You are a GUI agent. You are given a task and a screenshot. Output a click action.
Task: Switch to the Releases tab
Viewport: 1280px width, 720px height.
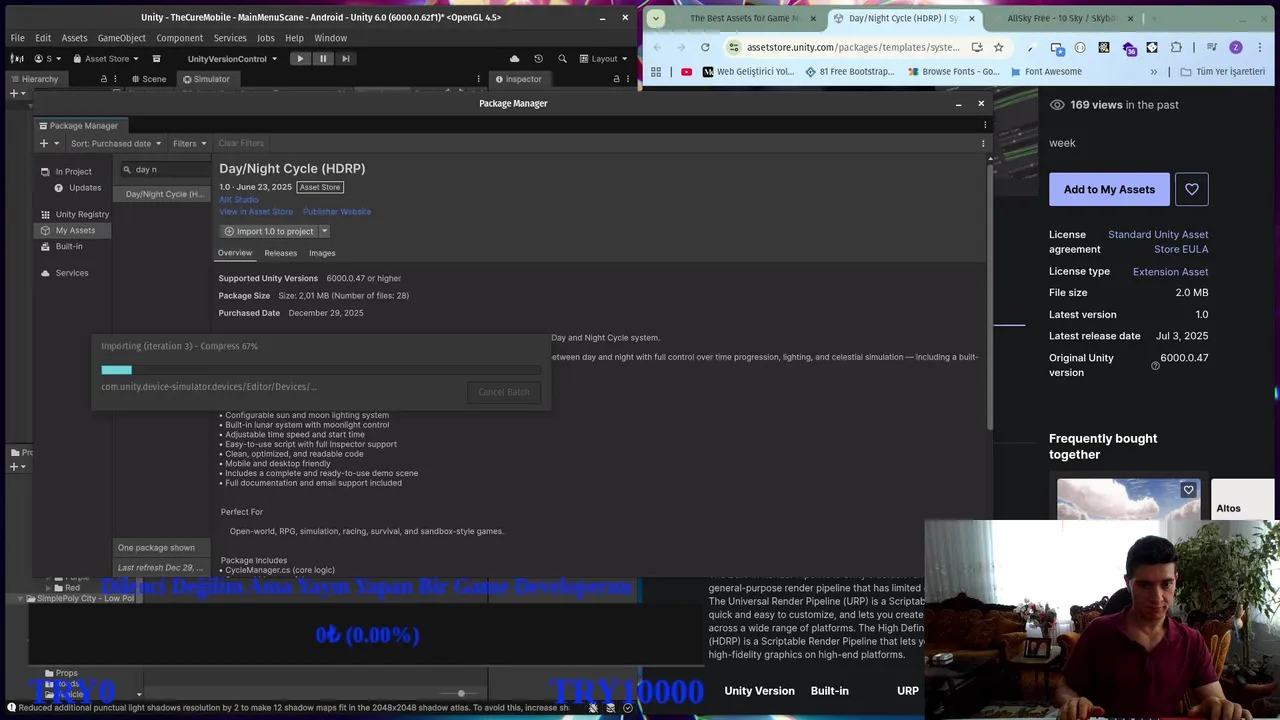[x=280, y=253]
